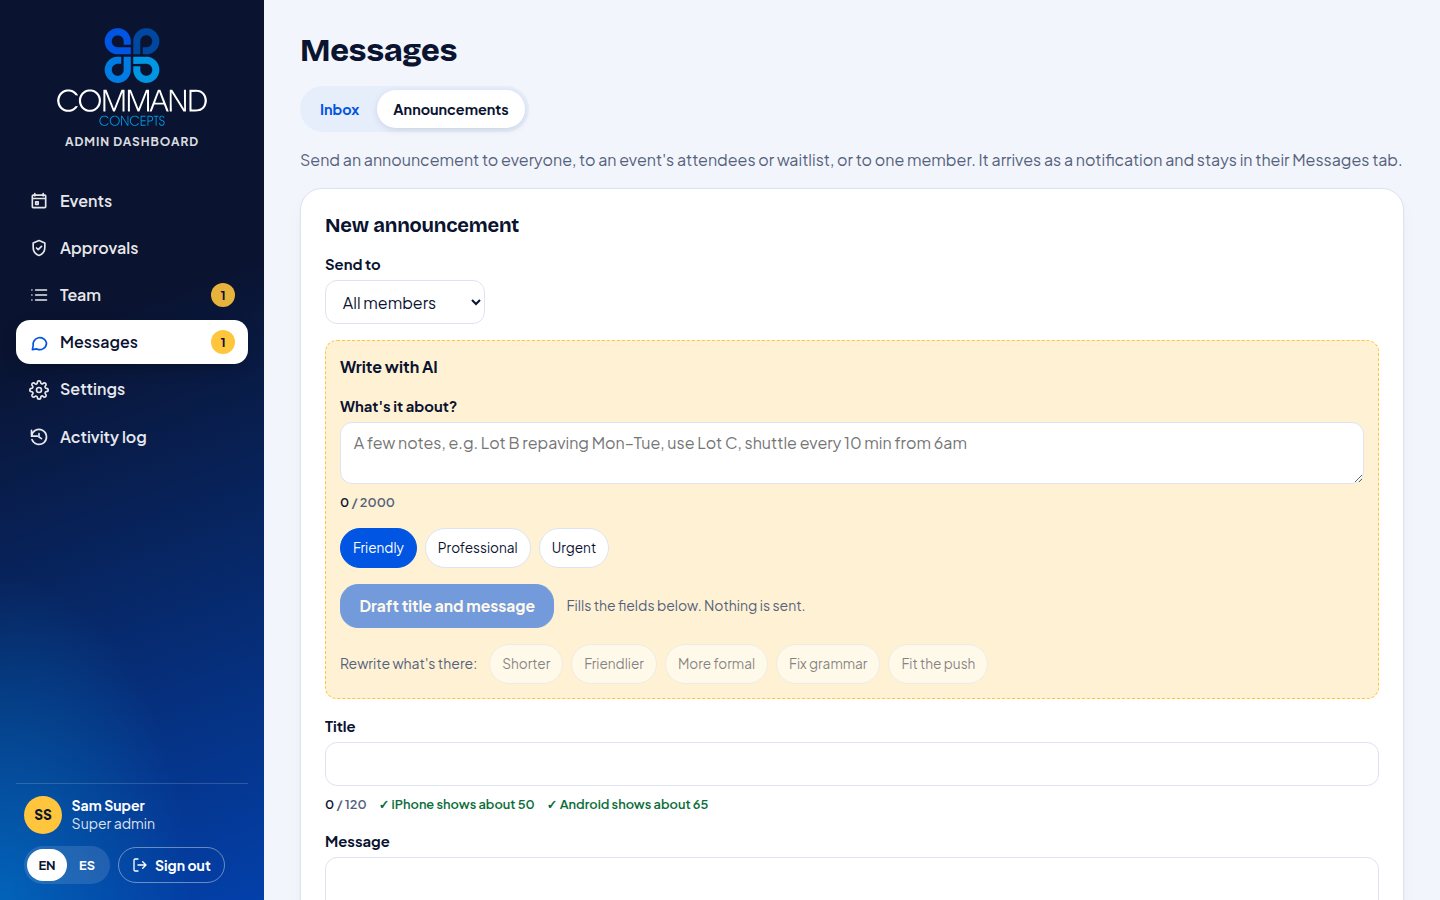This screenshot has width=1440, height=900.
Task: Select the Urgent tone
Action: click(574, 548)
